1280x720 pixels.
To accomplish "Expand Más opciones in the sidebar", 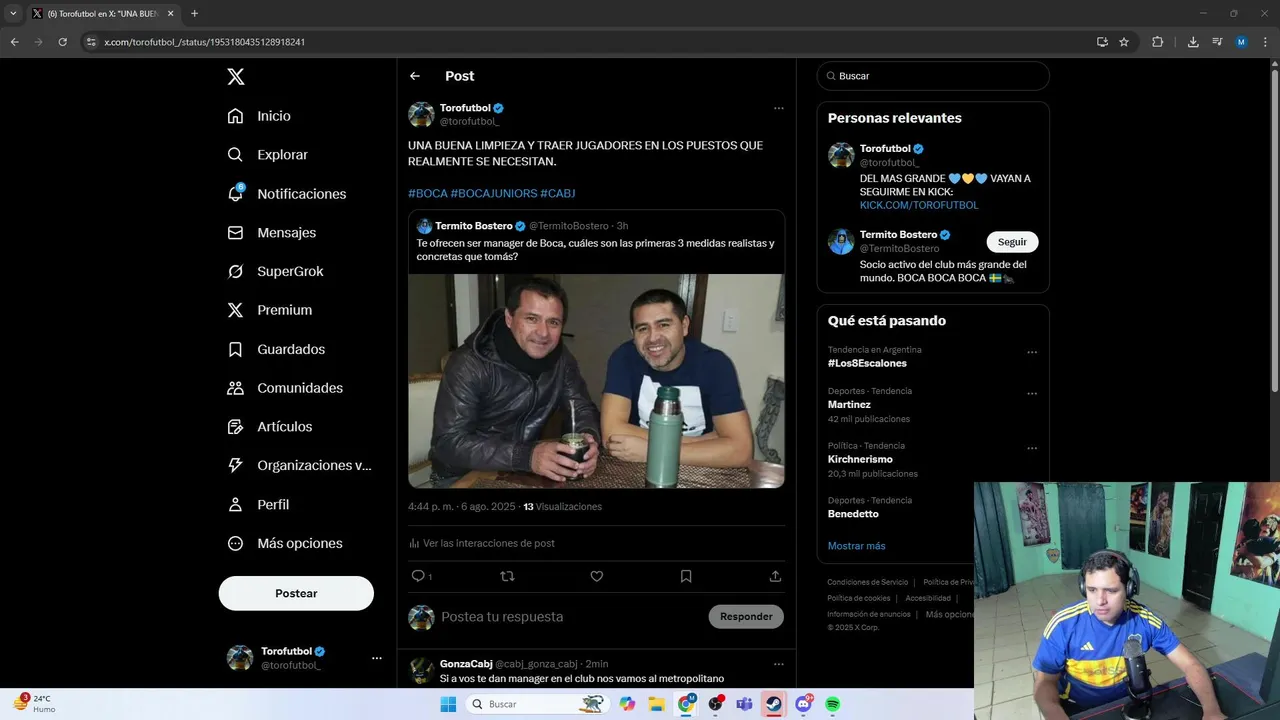I will (285, 543).
